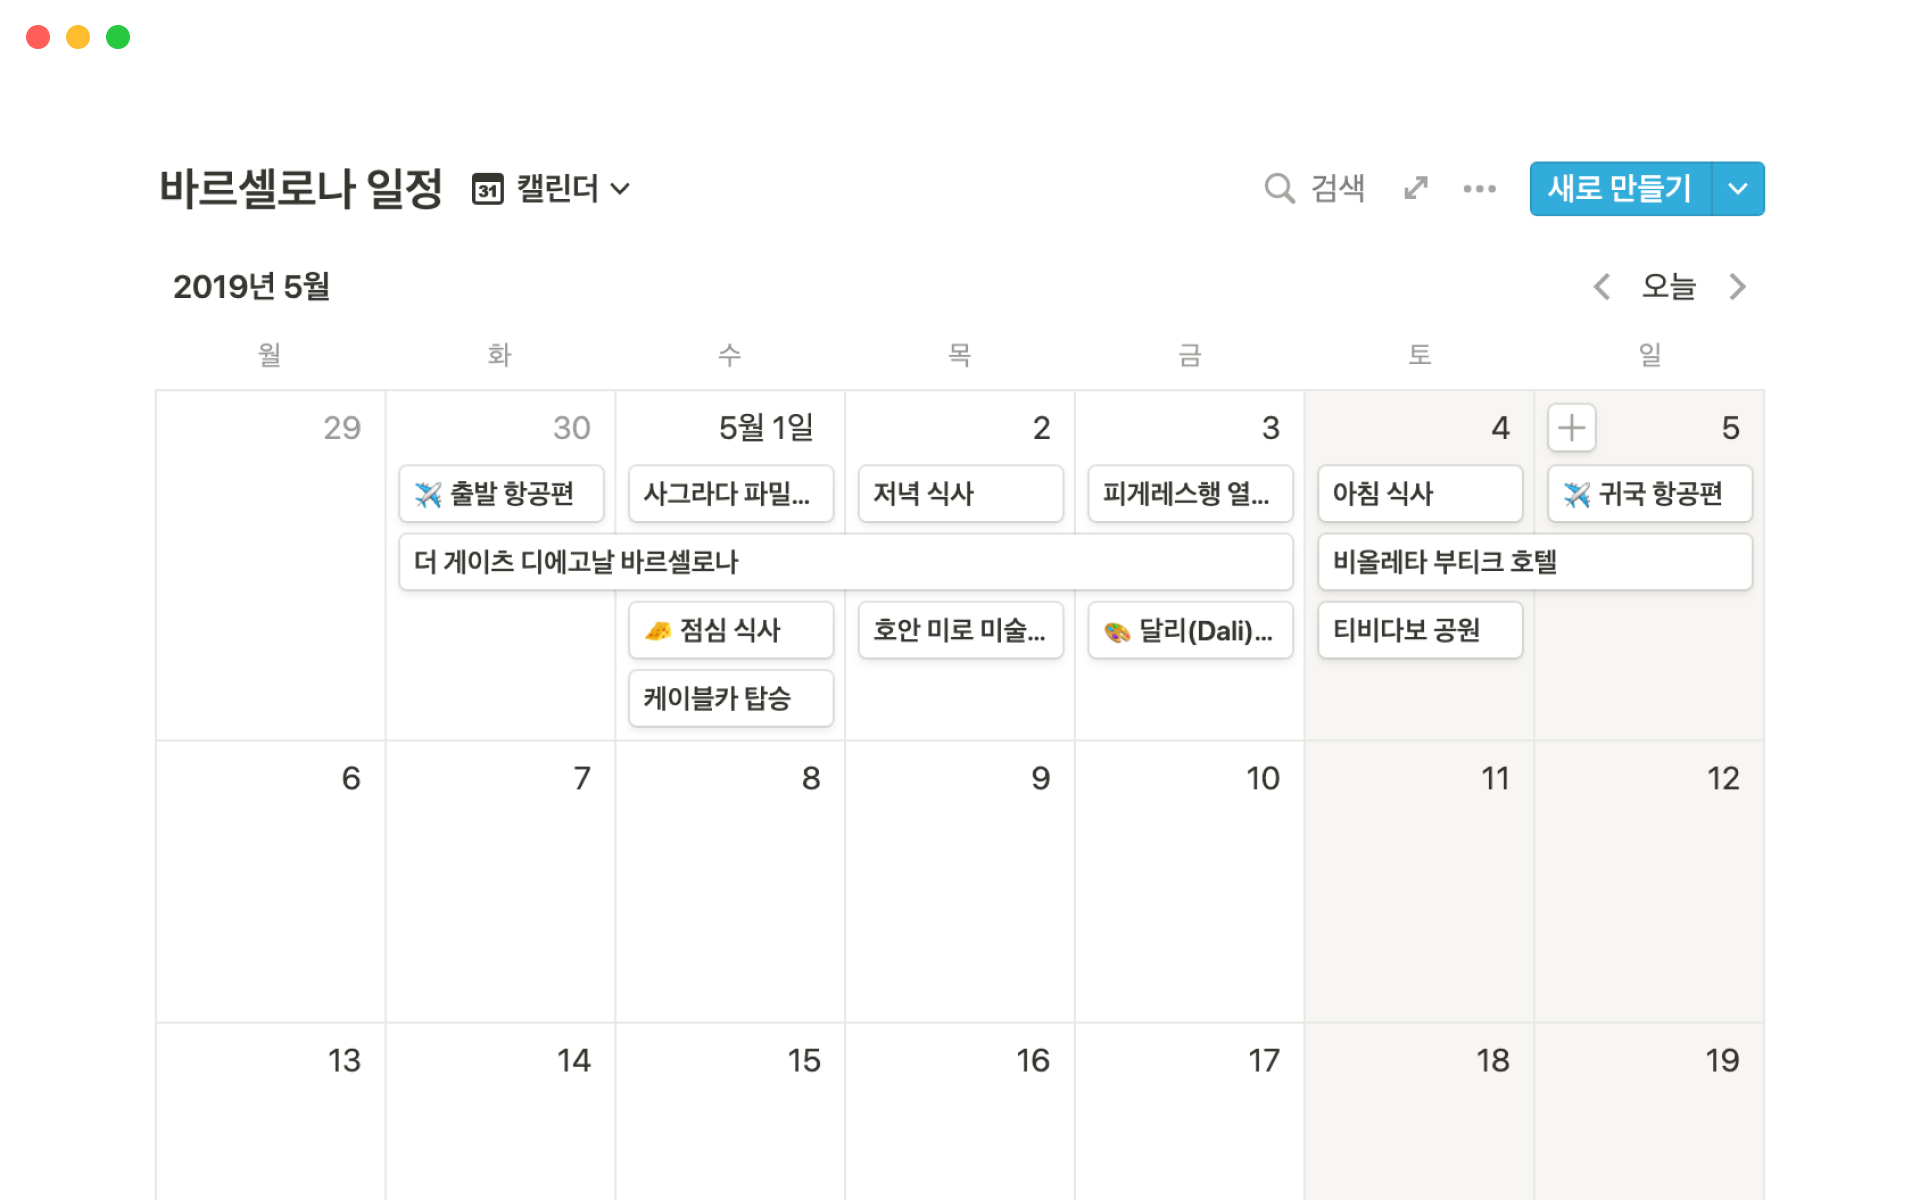Image resolution: width=1920 pixels, height=1200 pixels.
Task: Go to previous month with left arrow
Action: pos(1602,287)
